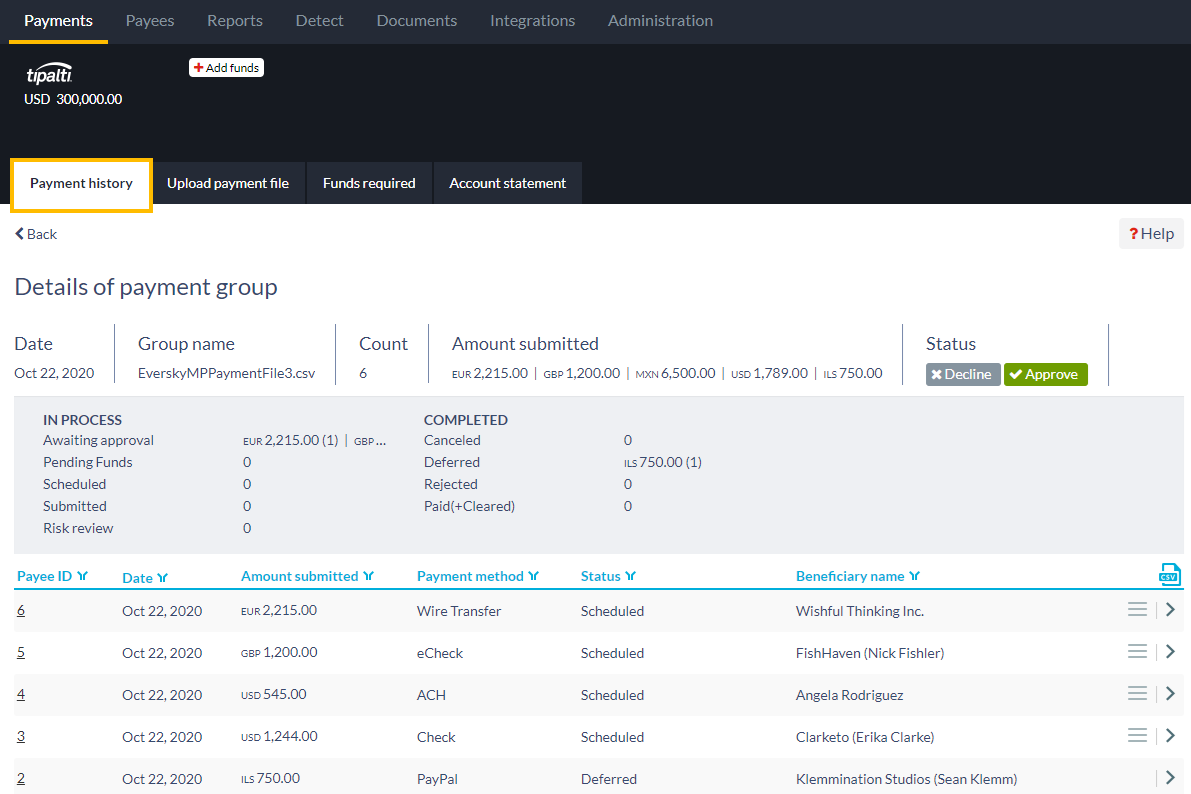This screenshot has height=794, width=1191.
Task: Open the Payees menu
Action: coord(150,21)
